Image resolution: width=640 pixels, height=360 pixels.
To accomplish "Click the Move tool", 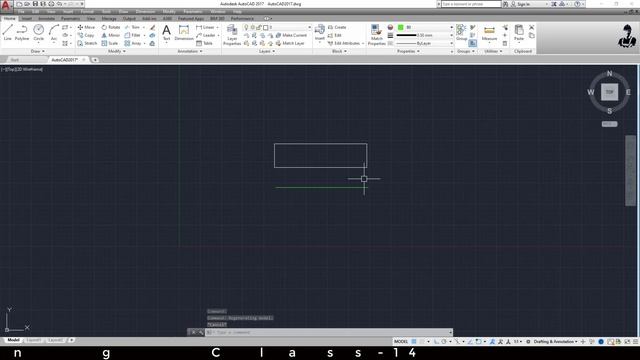I will pyautogui.click(x=86, y=27).
